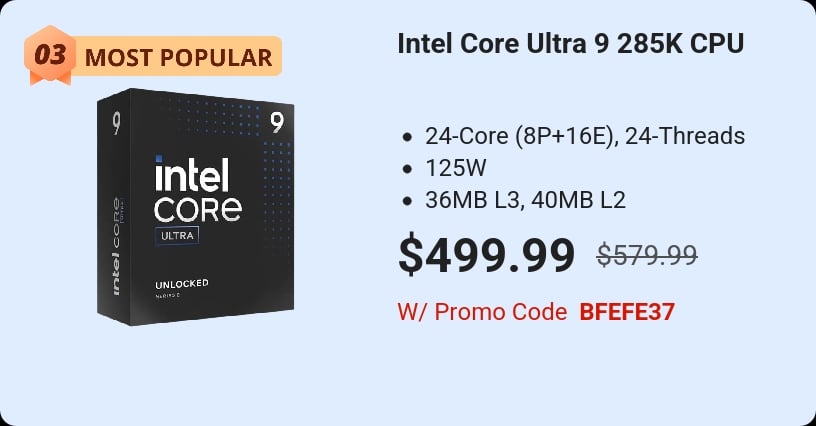
Task: Click the UNLOCKED text on the box
Action: [x=181, y=283]
